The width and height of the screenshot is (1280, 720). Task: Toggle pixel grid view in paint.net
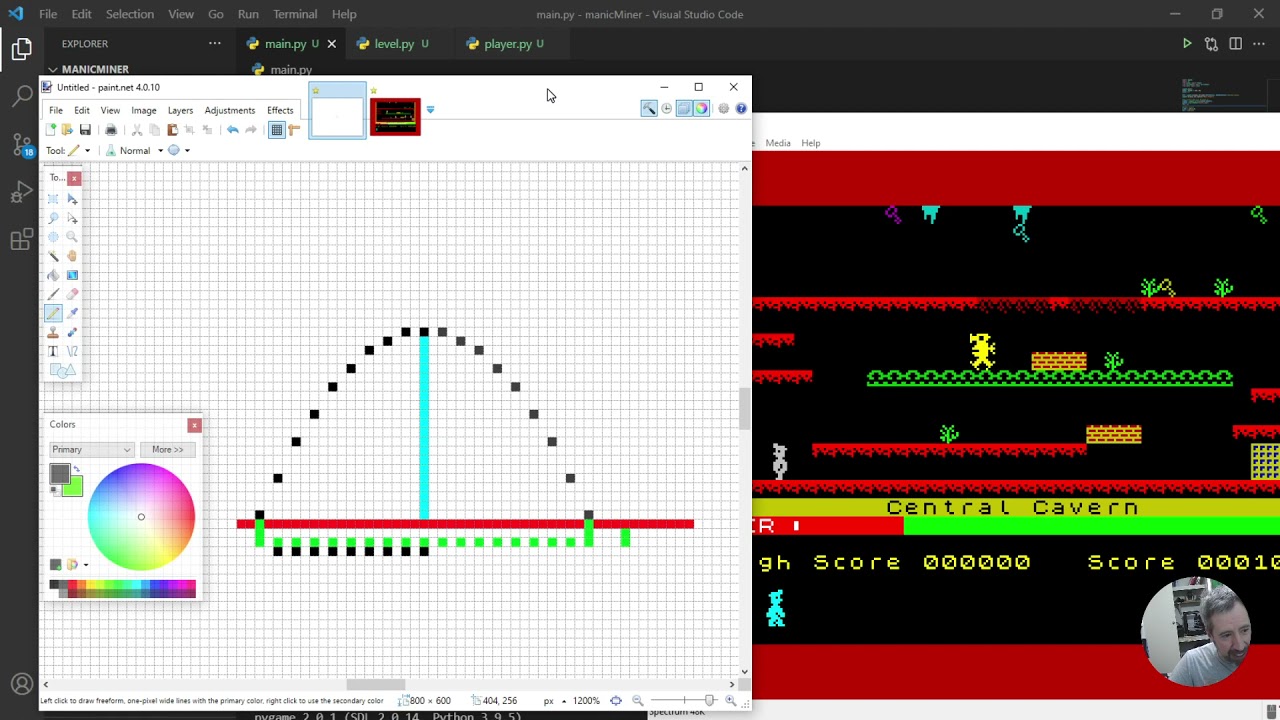tap(276, 130)
